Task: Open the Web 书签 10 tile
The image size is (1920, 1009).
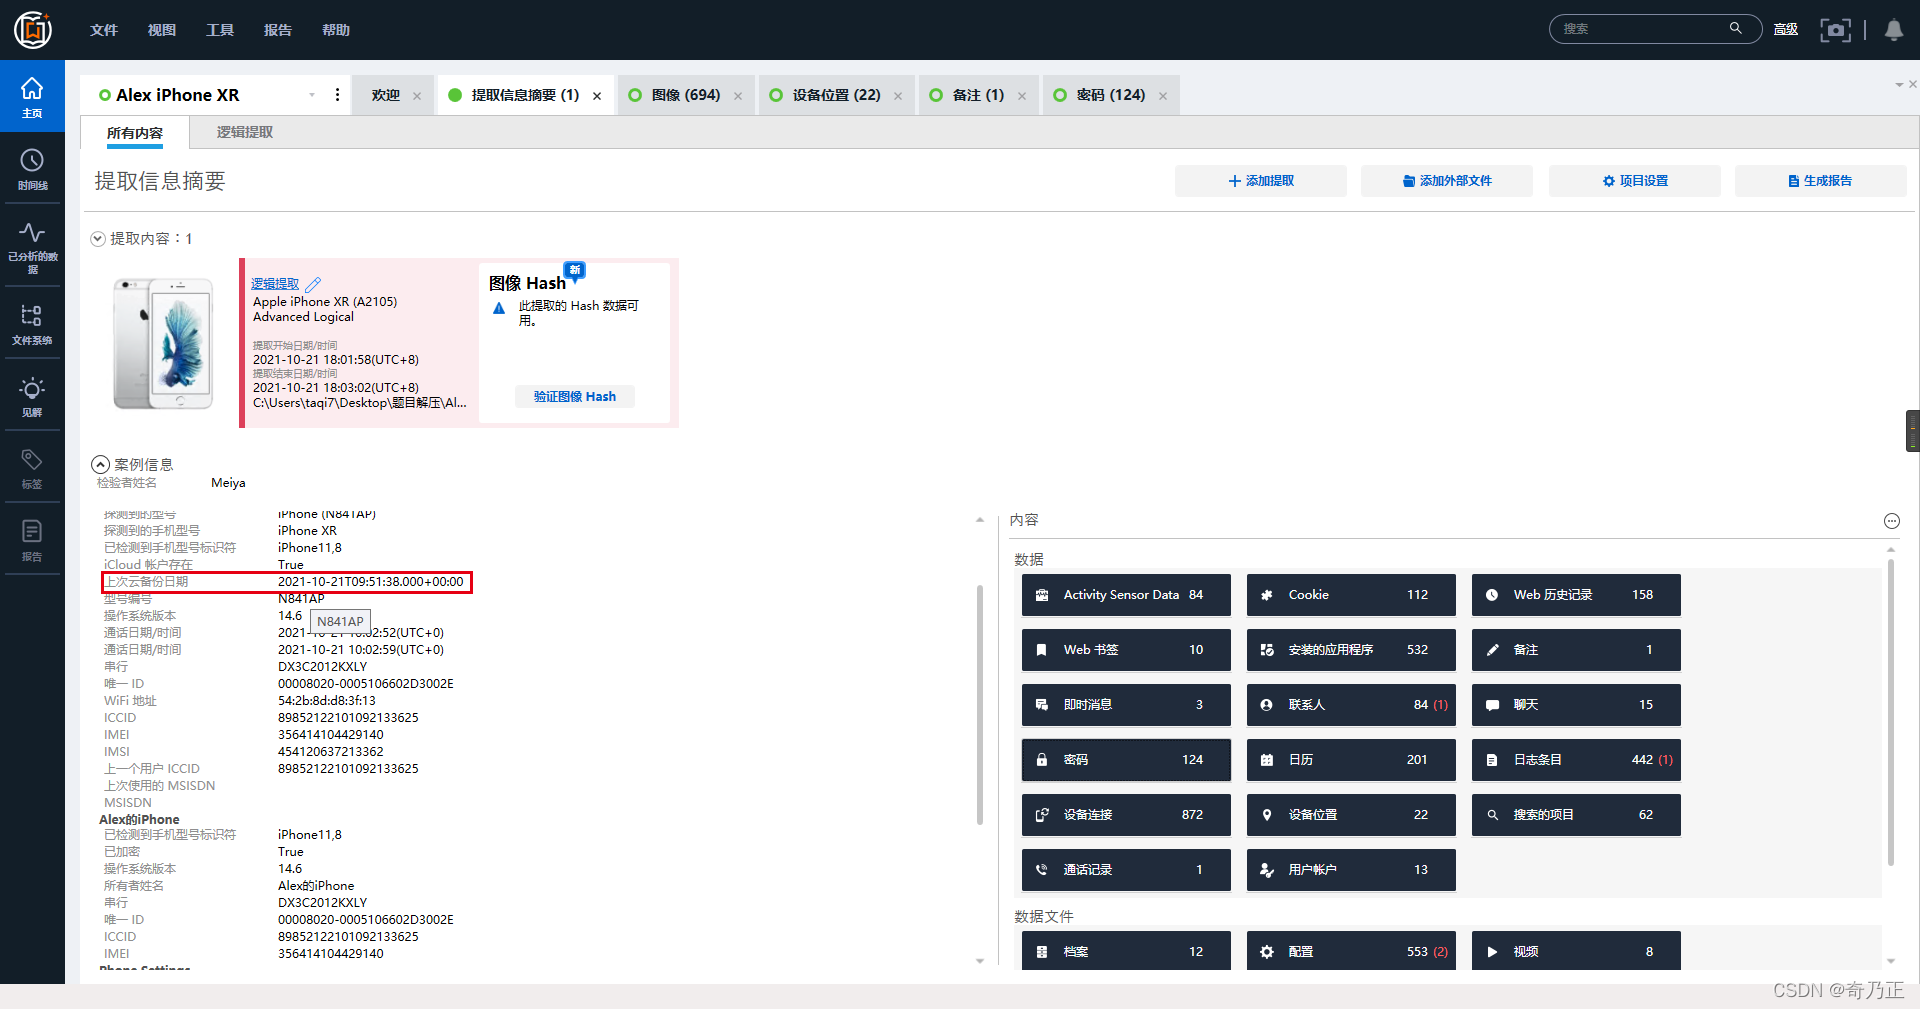Action: (x=1126, y=650)
